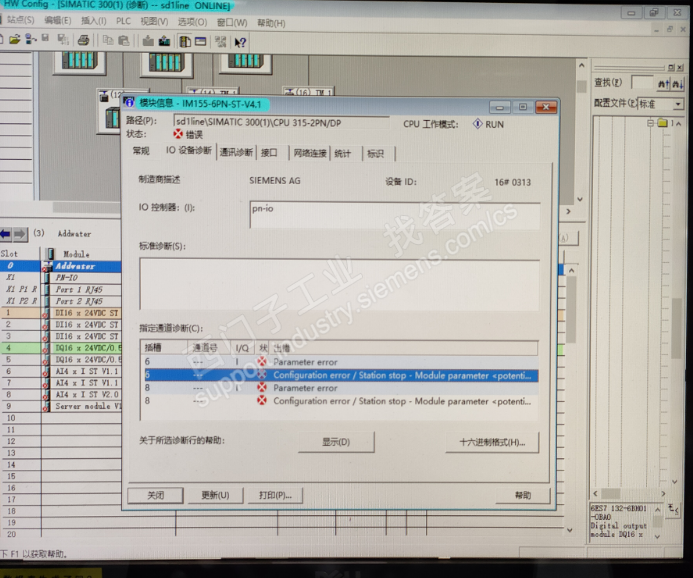Viewport: 693px width, 578px height.
Task: Open the PLC menu
Action: [x=123, y=21]
